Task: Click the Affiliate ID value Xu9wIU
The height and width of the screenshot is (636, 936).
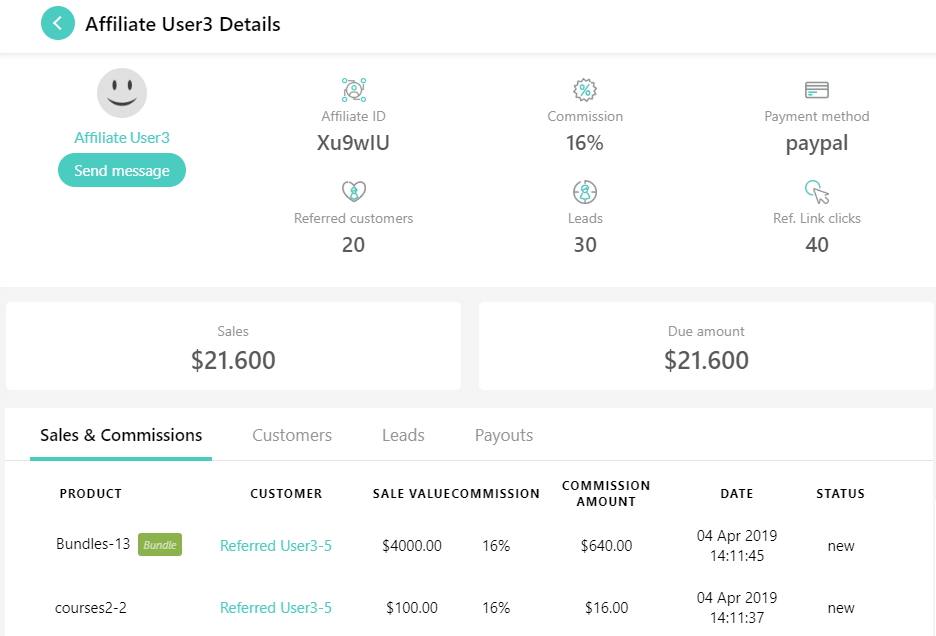Action: point(353,143)
